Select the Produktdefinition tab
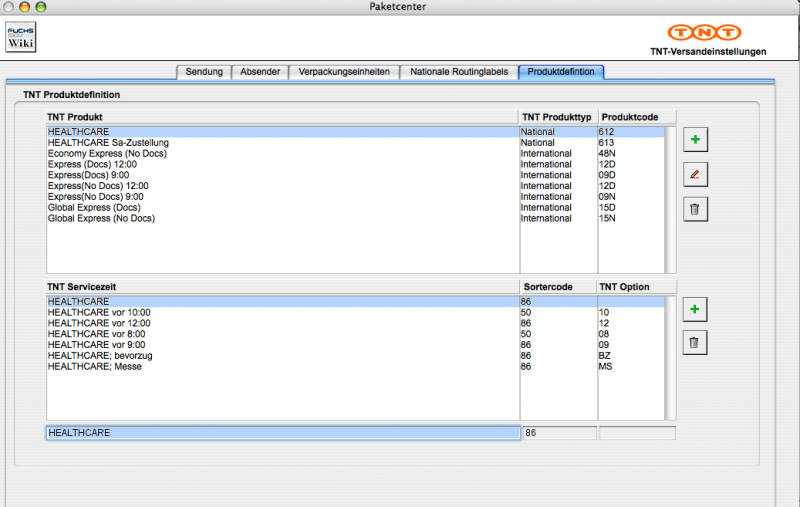Screen dimensions: 800x507 click(561, 72)
